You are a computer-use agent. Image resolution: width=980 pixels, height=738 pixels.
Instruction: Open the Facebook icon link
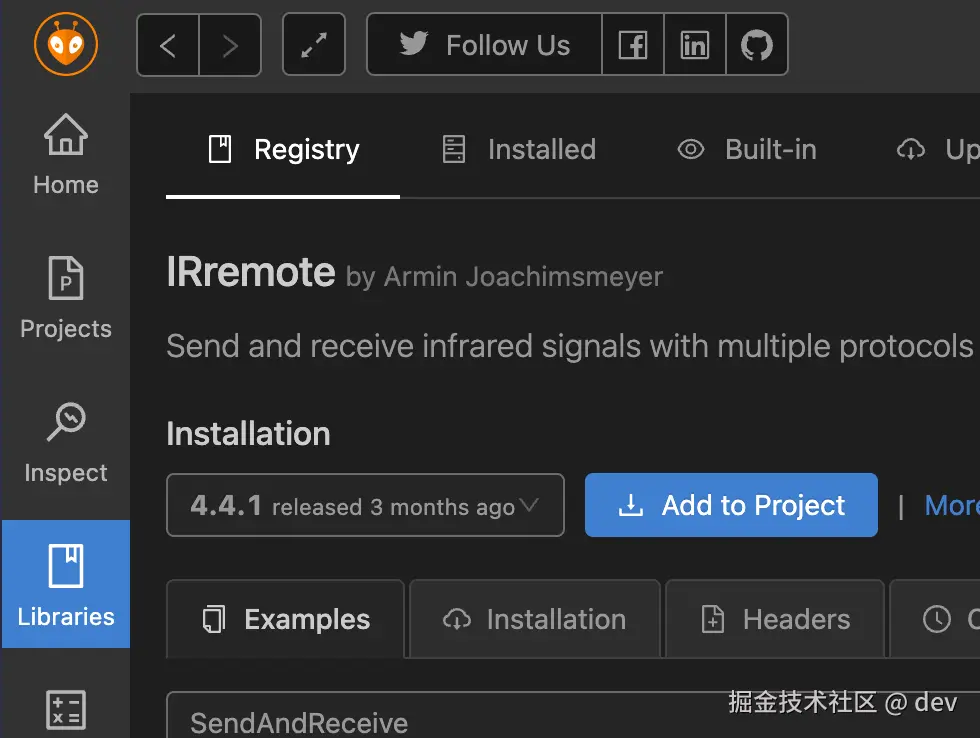point(632,45)
